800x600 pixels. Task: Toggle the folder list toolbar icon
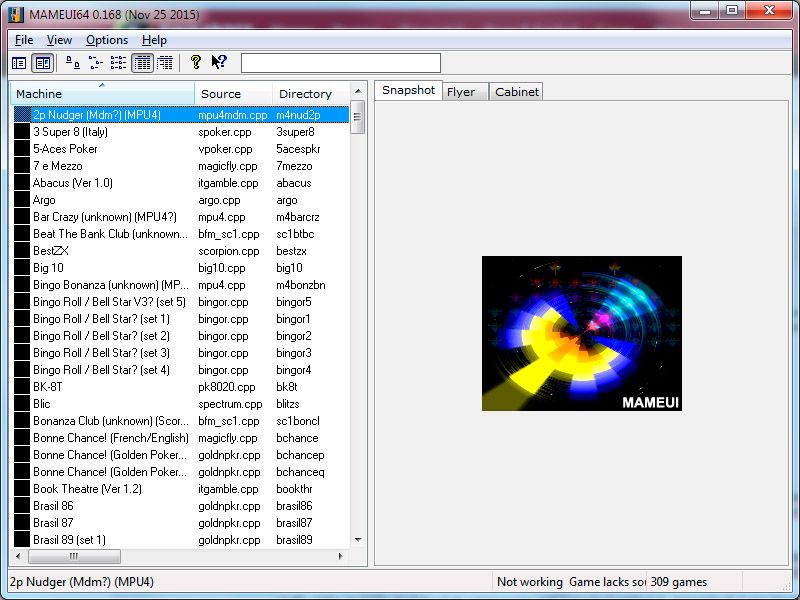point(19,63)
